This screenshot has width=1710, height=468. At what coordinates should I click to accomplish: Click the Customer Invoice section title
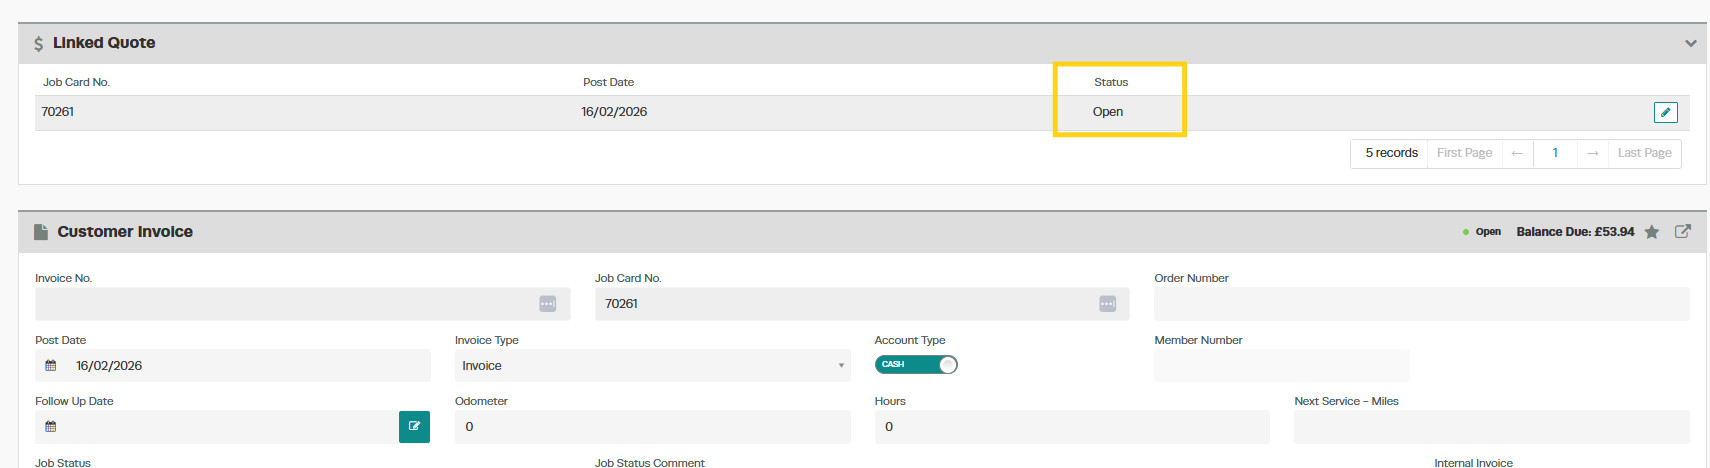click(x=125, y=232)
